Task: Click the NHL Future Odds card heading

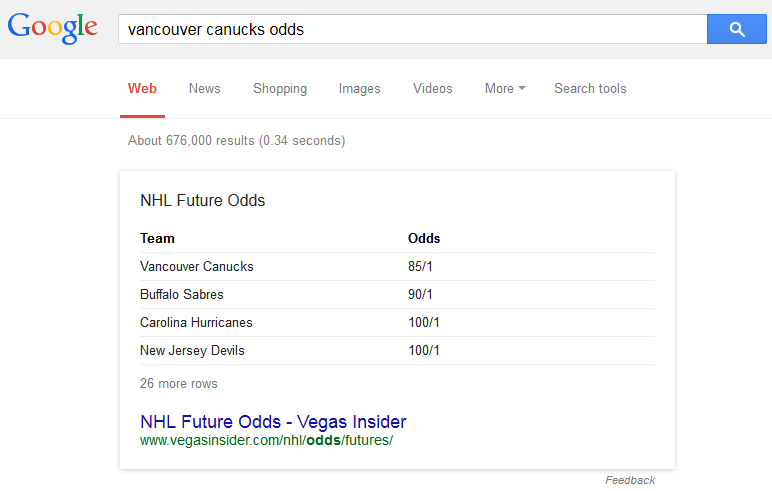Action: (x=203, y=200)
